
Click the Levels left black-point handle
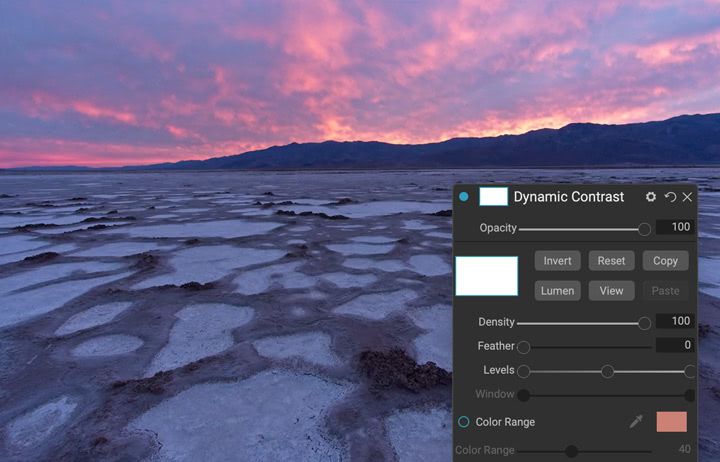point(523,371)
